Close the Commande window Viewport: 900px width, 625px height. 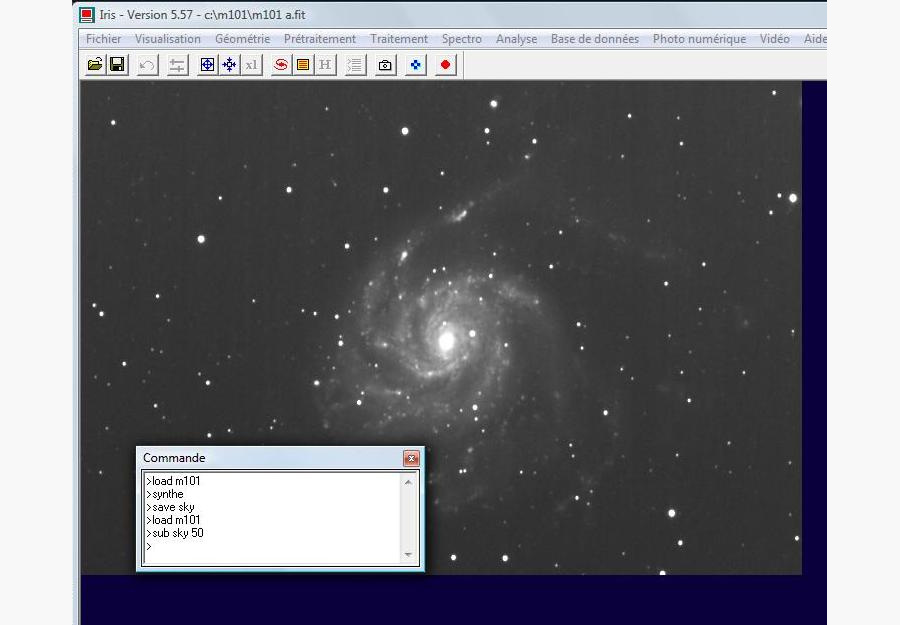pyautogui.click(x=411, y=458)
